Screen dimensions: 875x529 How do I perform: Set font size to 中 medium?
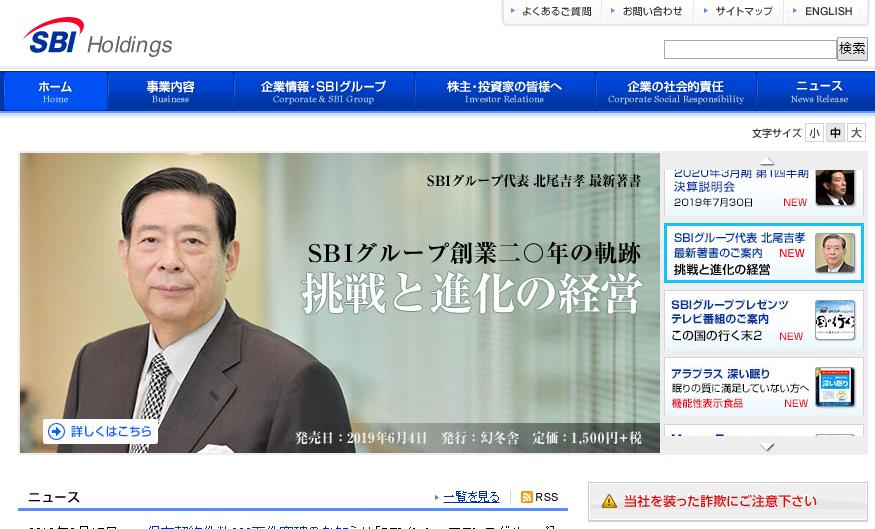[835, 133]
